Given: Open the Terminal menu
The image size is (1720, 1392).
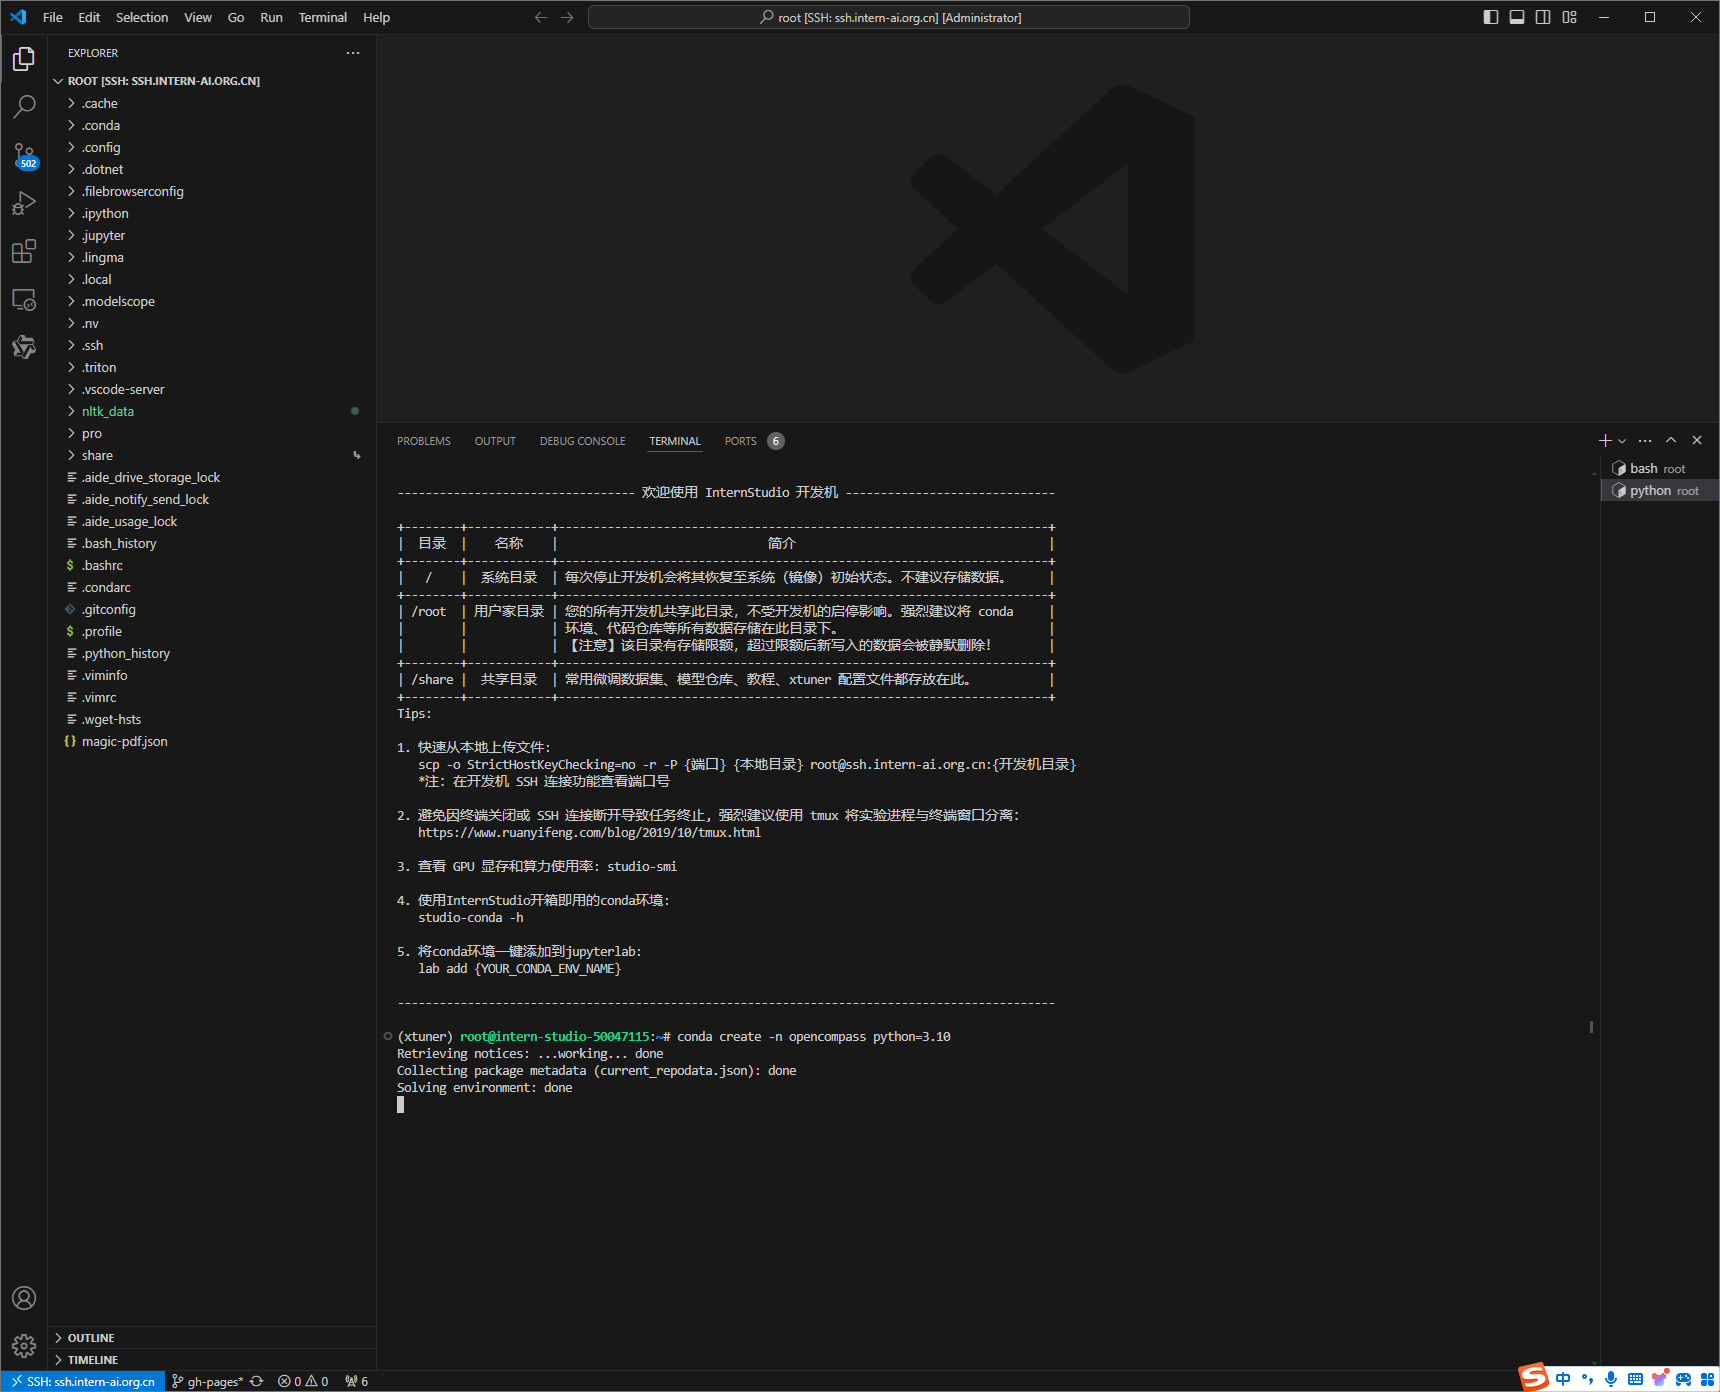Looking at the screenshot, I should pos(322,17).
